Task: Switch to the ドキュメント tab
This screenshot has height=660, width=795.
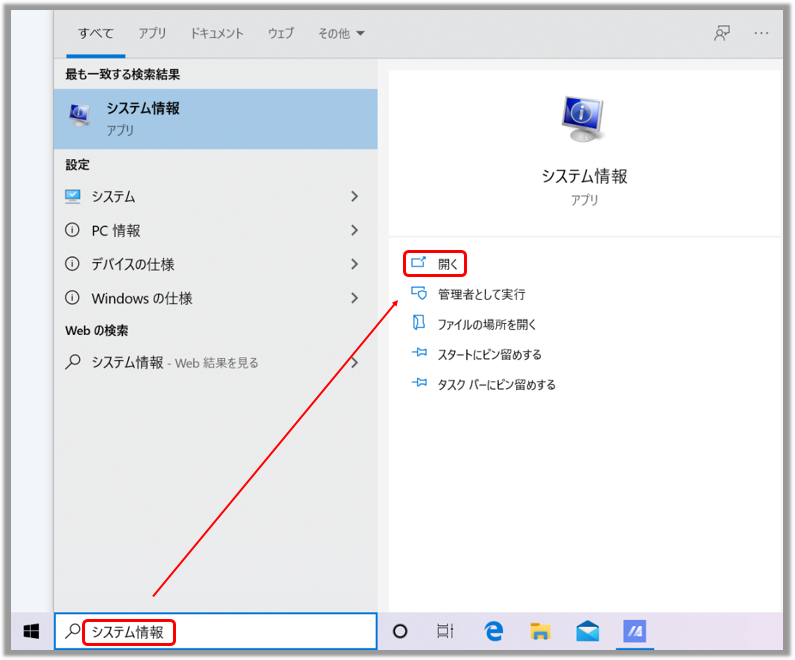Action: point(216,33)
